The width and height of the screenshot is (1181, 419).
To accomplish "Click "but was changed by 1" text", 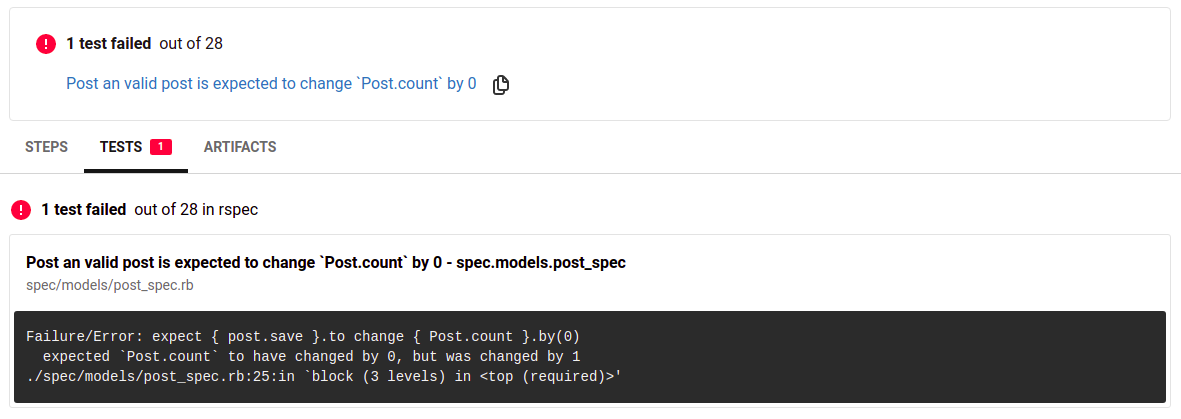I will click(x=498, y=356).
